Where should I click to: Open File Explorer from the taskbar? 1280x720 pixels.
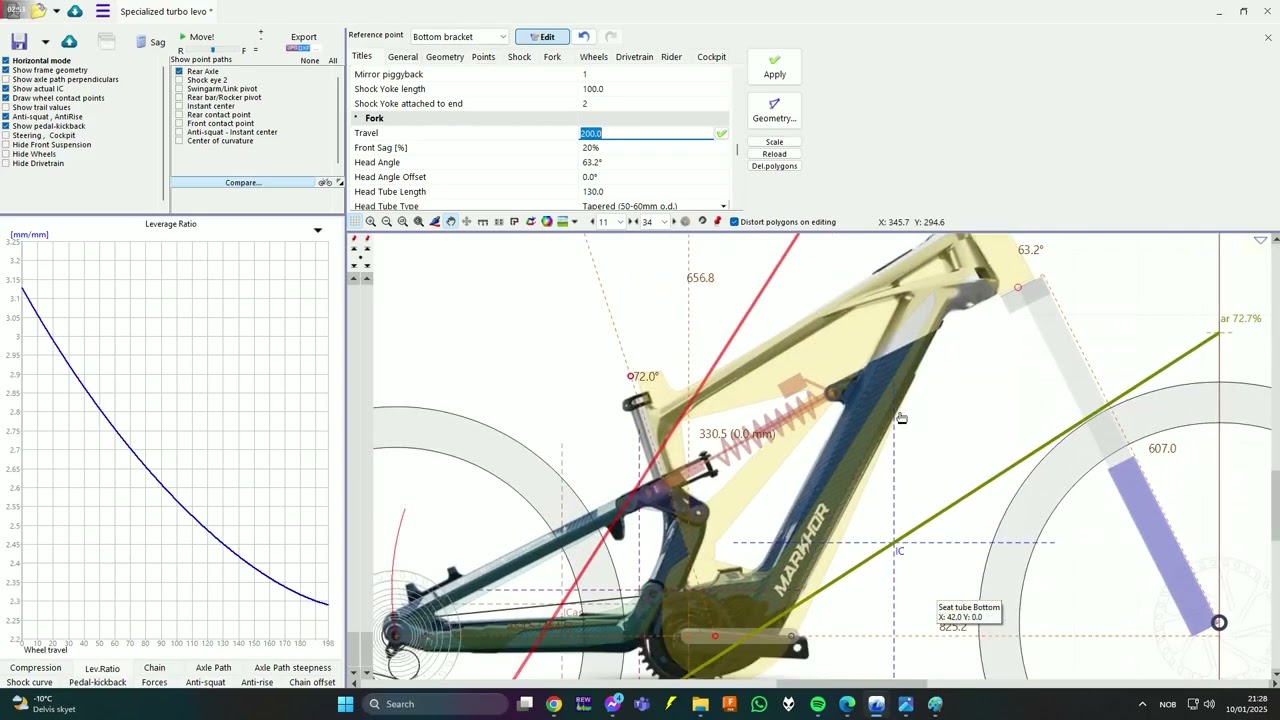[700, 704]
